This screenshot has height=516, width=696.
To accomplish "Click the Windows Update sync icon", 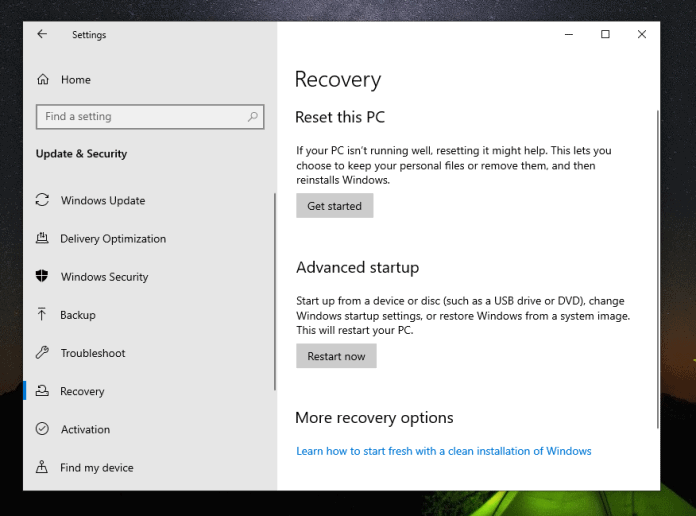I will pos(42,200).
